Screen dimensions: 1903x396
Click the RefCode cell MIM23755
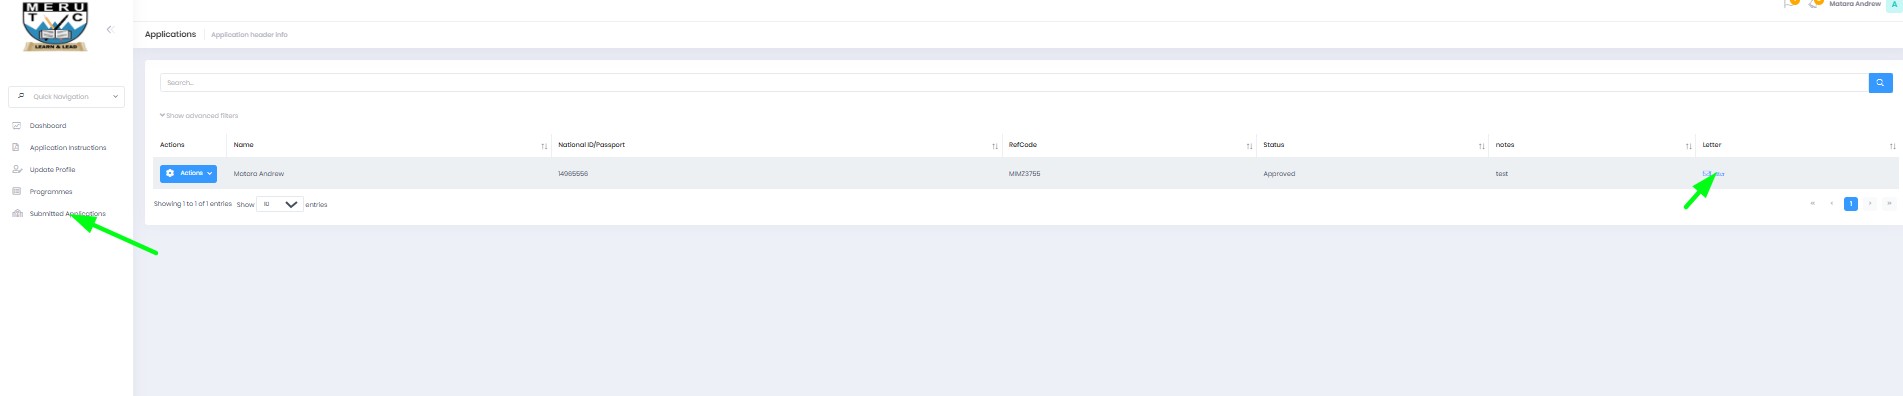coord(1024,174)
